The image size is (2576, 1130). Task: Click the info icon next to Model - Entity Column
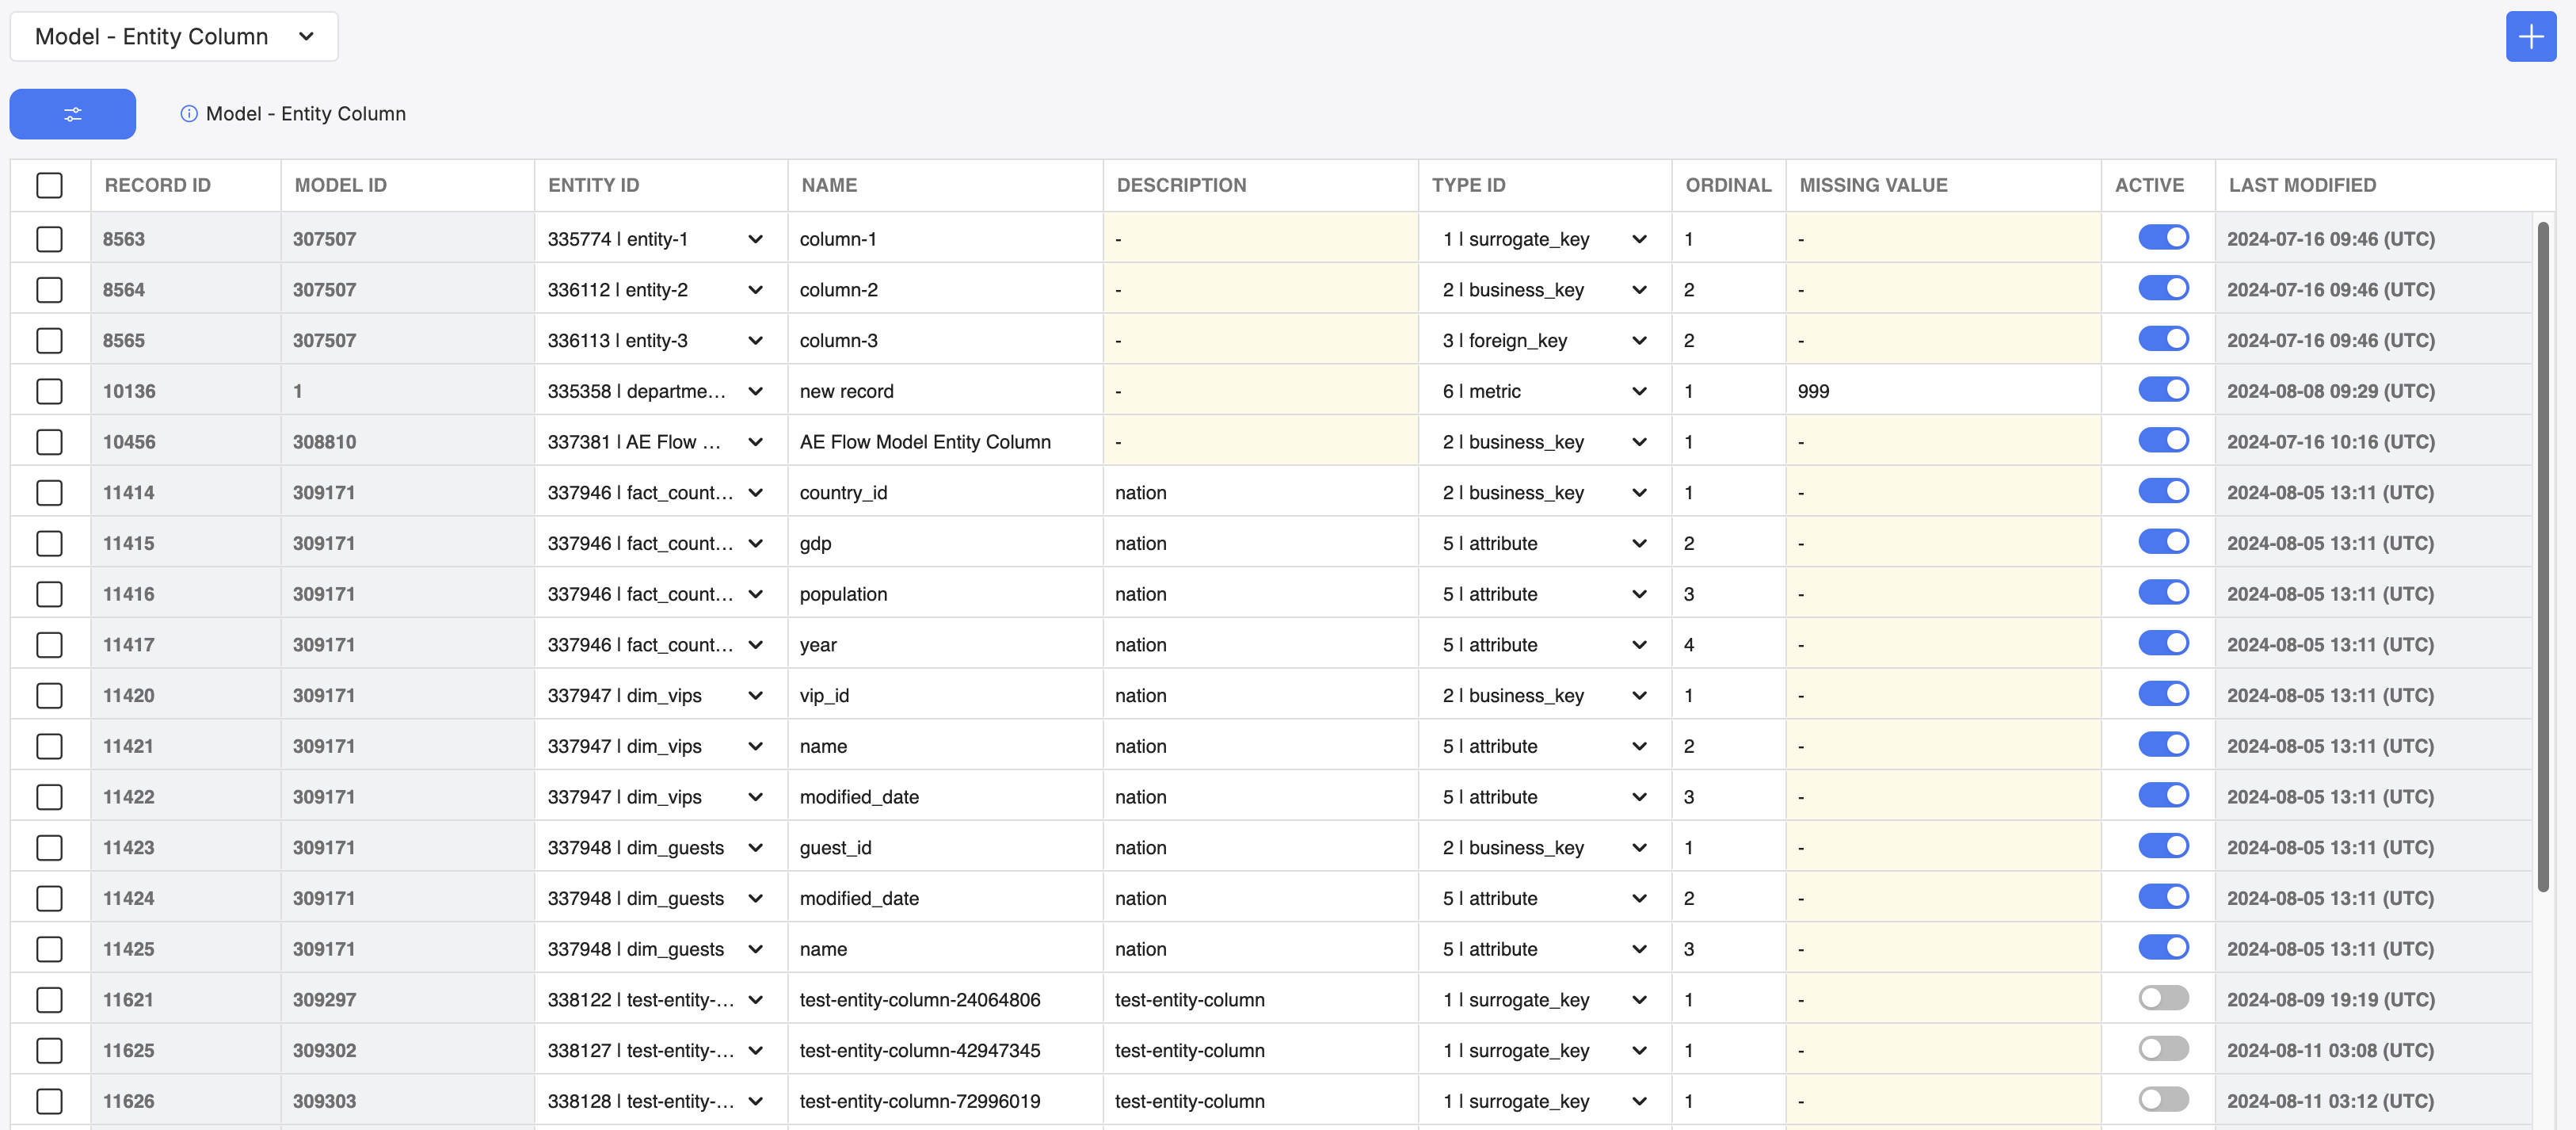(185, 112)
